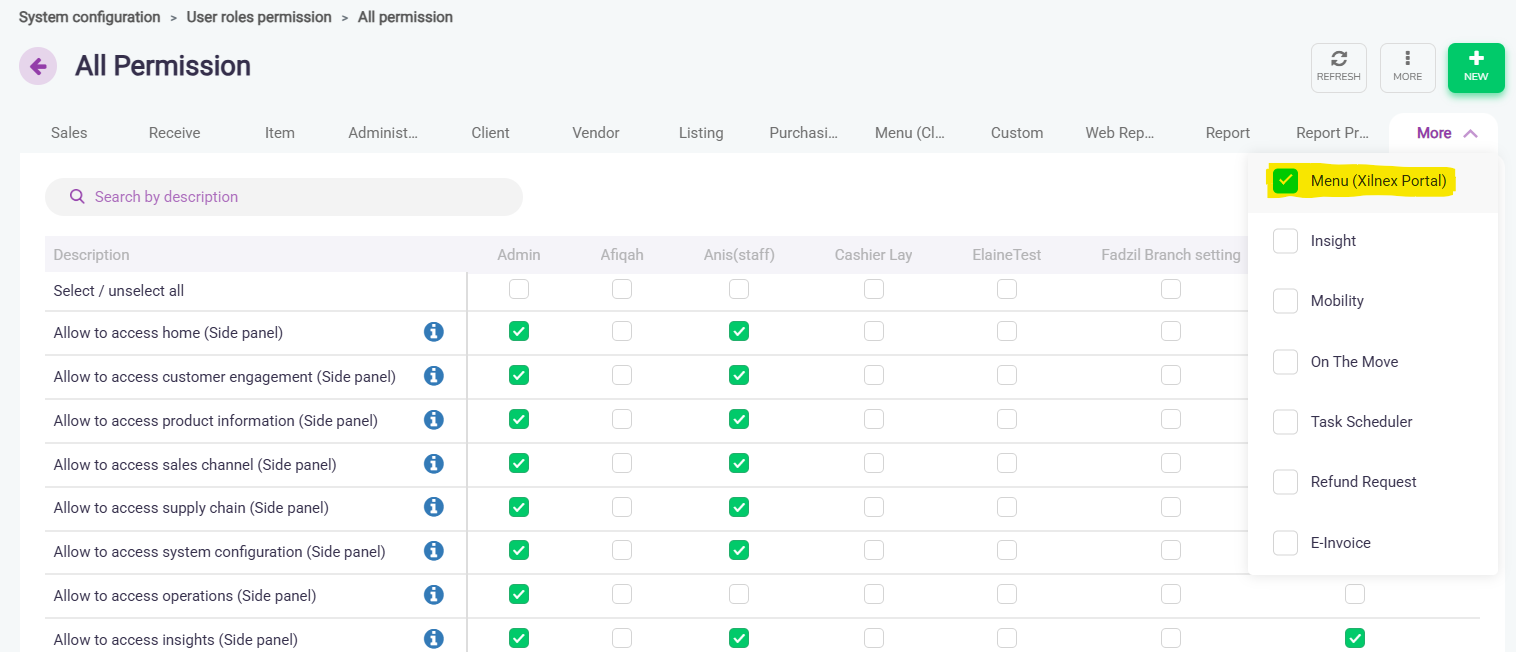
Task: Switch to the Sales tab
Action: click(69, 133)
